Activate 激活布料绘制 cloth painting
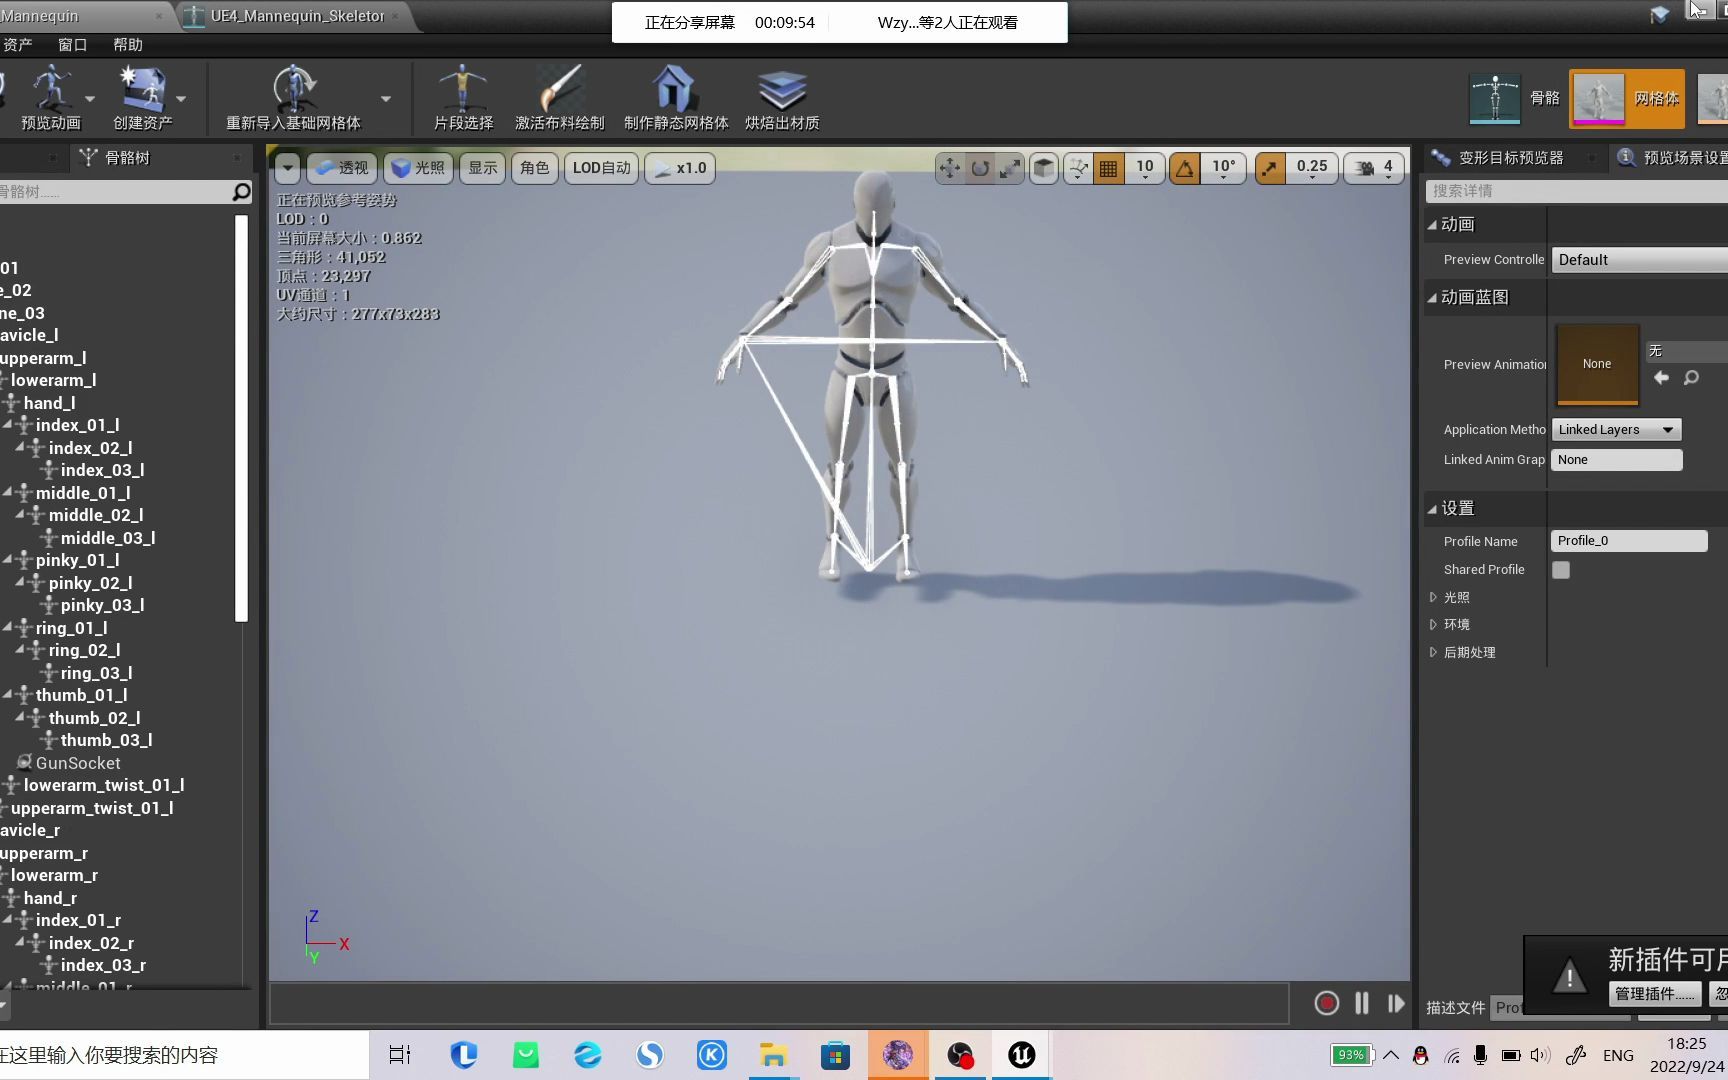 (x=560, y=97)
